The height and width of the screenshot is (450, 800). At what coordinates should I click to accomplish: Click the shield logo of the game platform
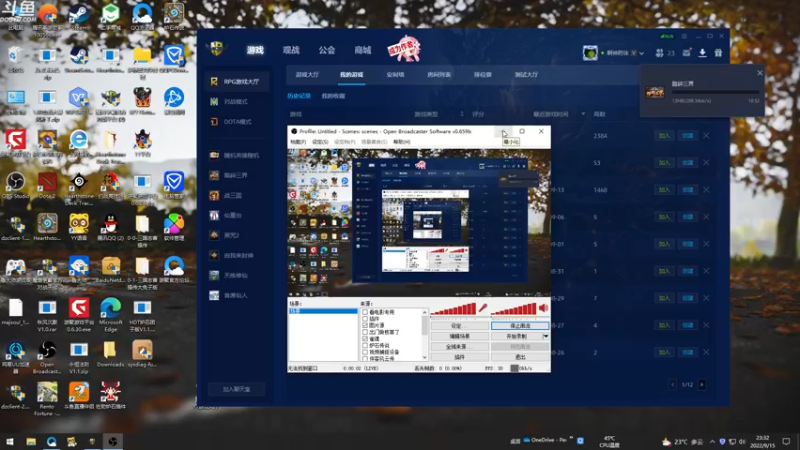tap(217, 49)
